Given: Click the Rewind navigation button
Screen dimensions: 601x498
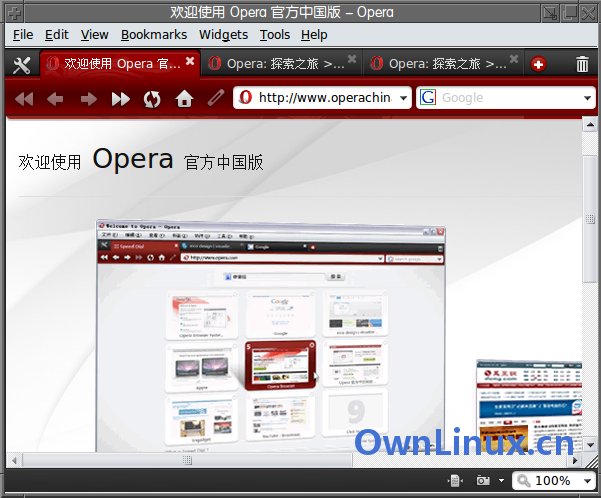Looking at the screenshot, I should click(x=25, y=99).
